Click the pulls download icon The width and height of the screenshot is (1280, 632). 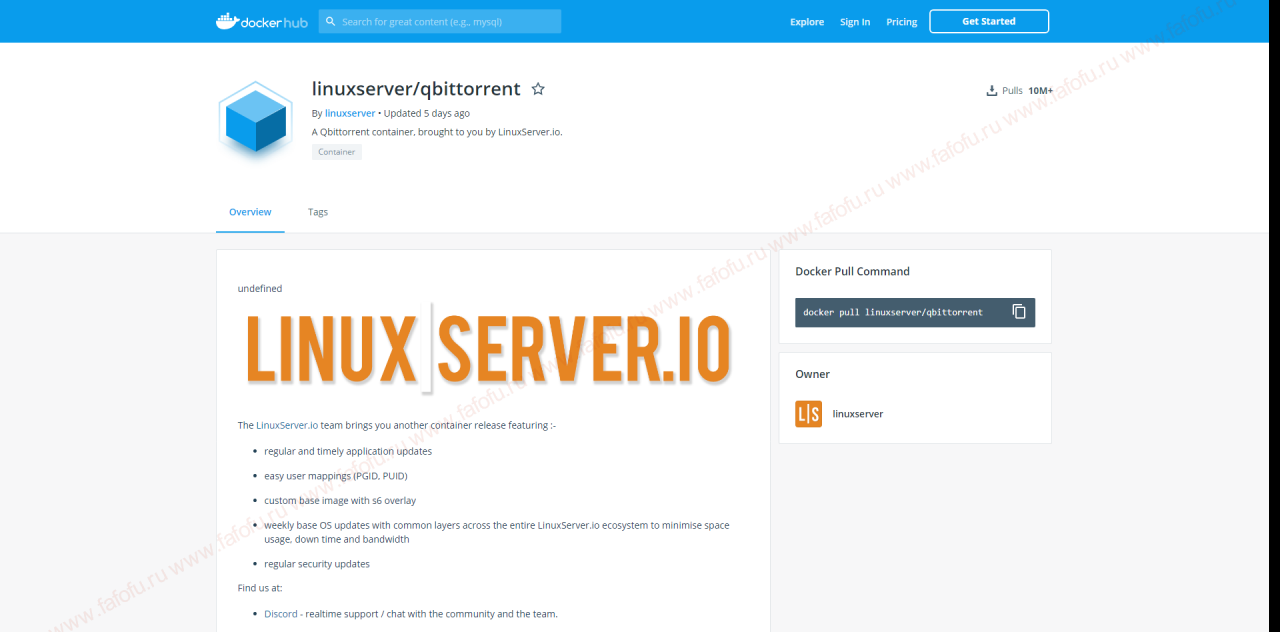pyautogui.click(x=992, y=90)
